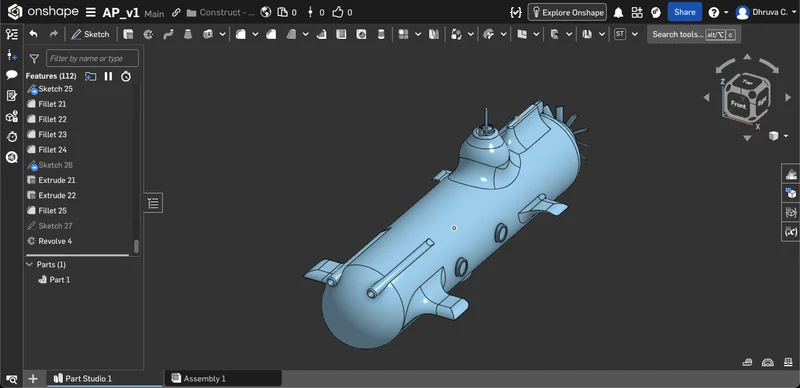
Task: Open the Help menu question mark
Action: pyautogui.click(x=713, y=12)
